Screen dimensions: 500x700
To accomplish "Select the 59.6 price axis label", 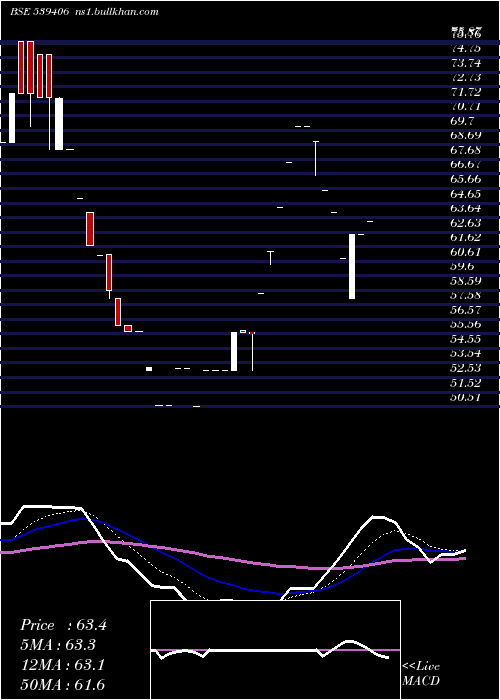I will pyautogui.click(x=463, y=267).
